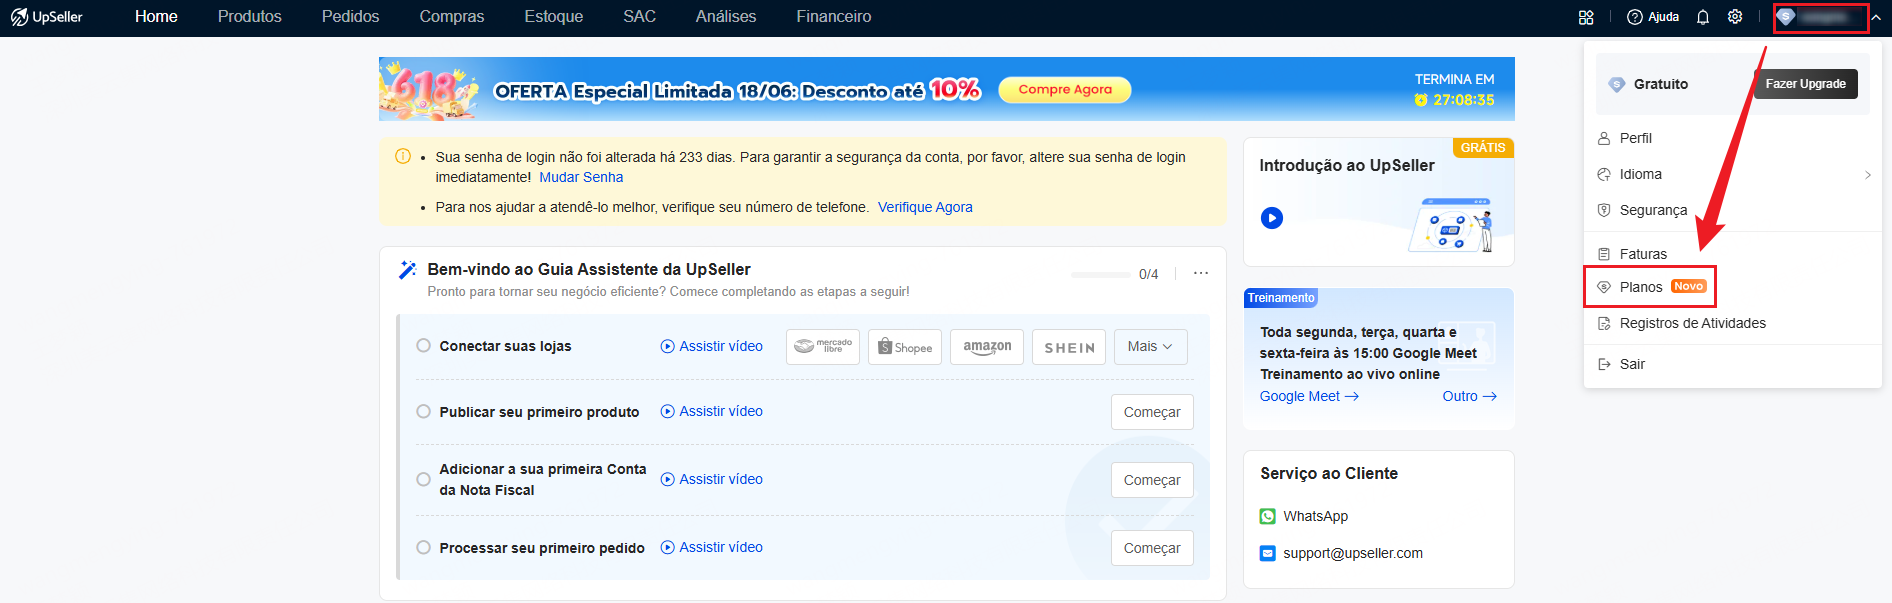The height and width of the screenshot is (603, 1892).
Task: Watch the video for Publicar seu primeiro produto
Action: tap(712, 411)
